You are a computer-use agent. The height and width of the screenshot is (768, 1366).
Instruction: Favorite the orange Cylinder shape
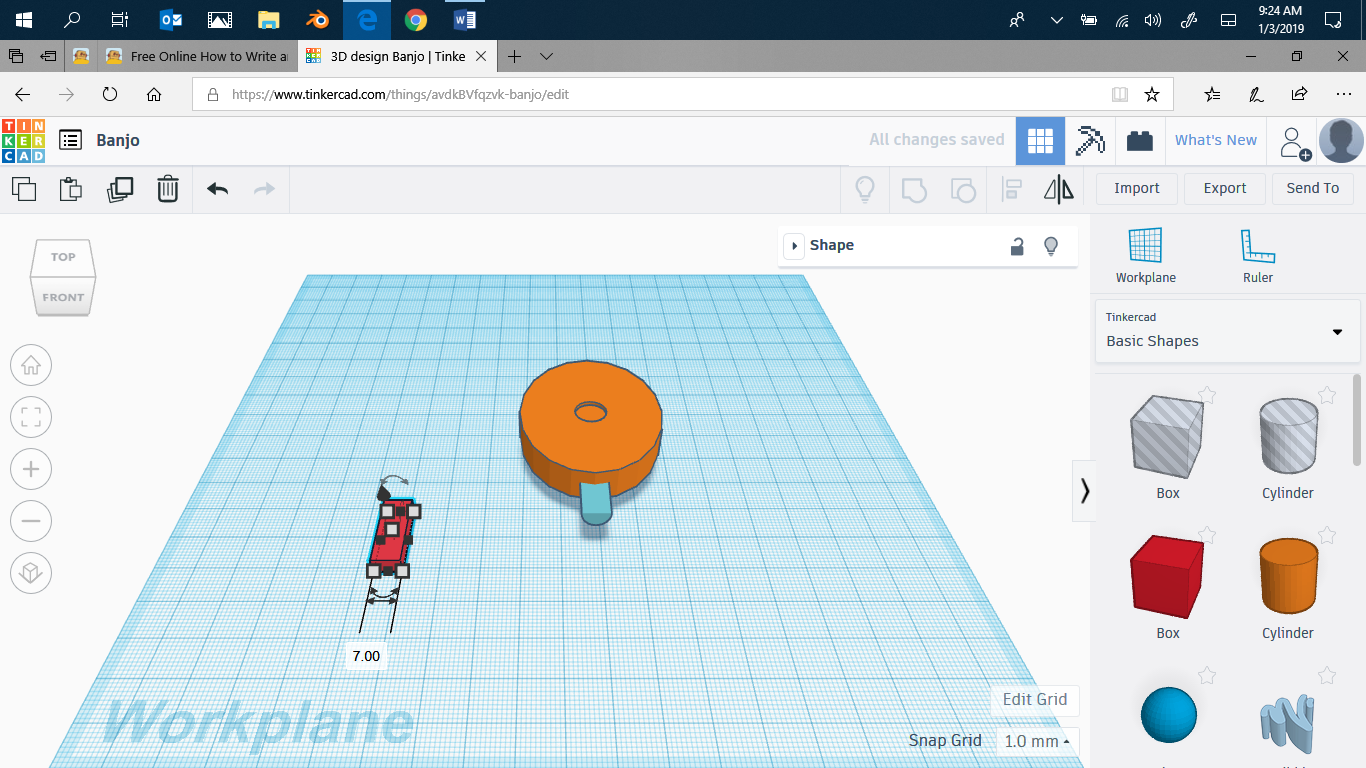tap(1327, 535)
